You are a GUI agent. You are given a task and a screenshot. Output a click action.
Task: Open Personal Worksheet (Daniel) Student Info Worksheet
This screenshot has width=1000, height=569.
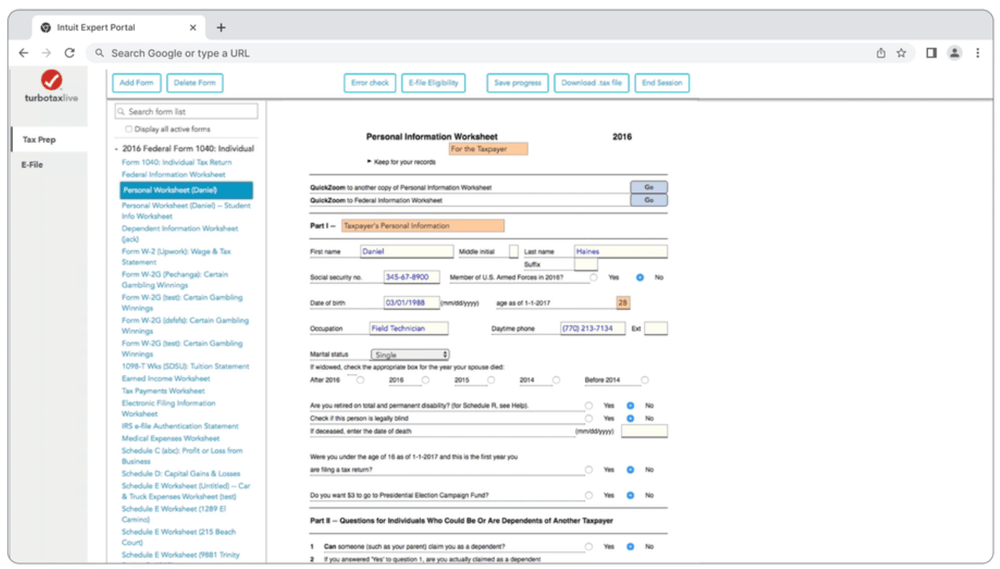point(186,211)
